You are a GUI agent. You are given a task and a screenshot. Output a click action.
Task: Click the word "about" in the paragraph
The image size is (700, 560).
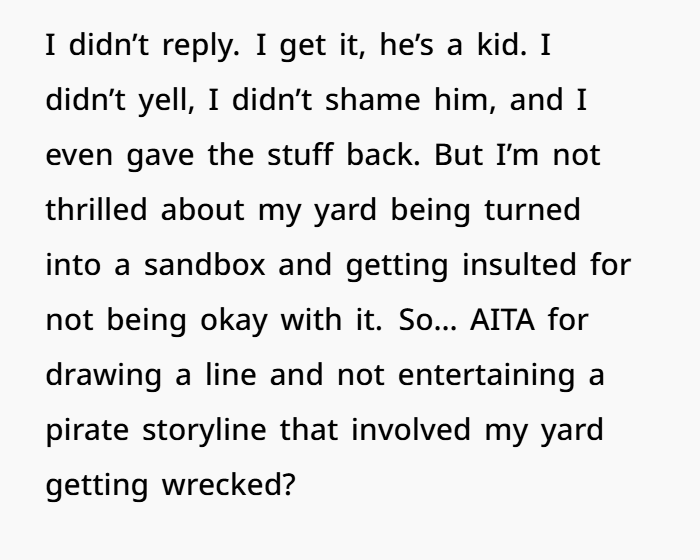click(203, 209)
